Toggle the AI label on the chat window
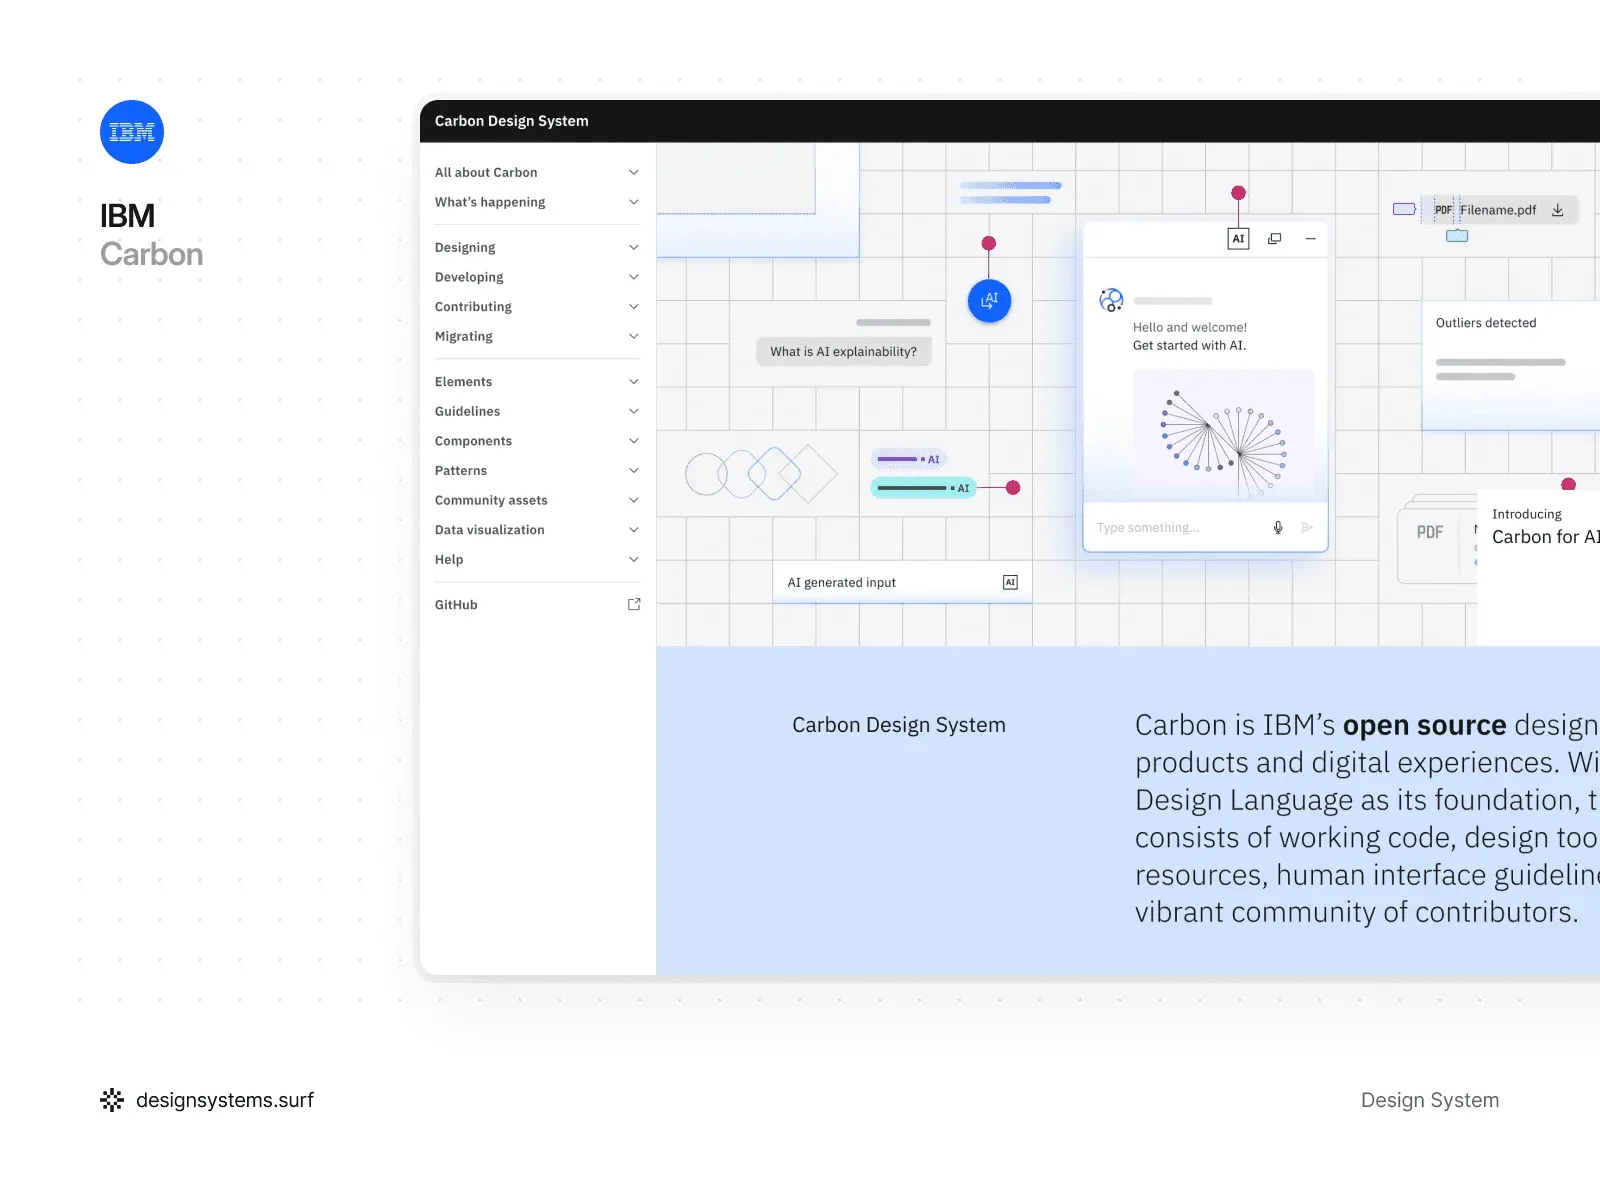This screenshot has width=1600, height=1200. tap(1238, 238)
